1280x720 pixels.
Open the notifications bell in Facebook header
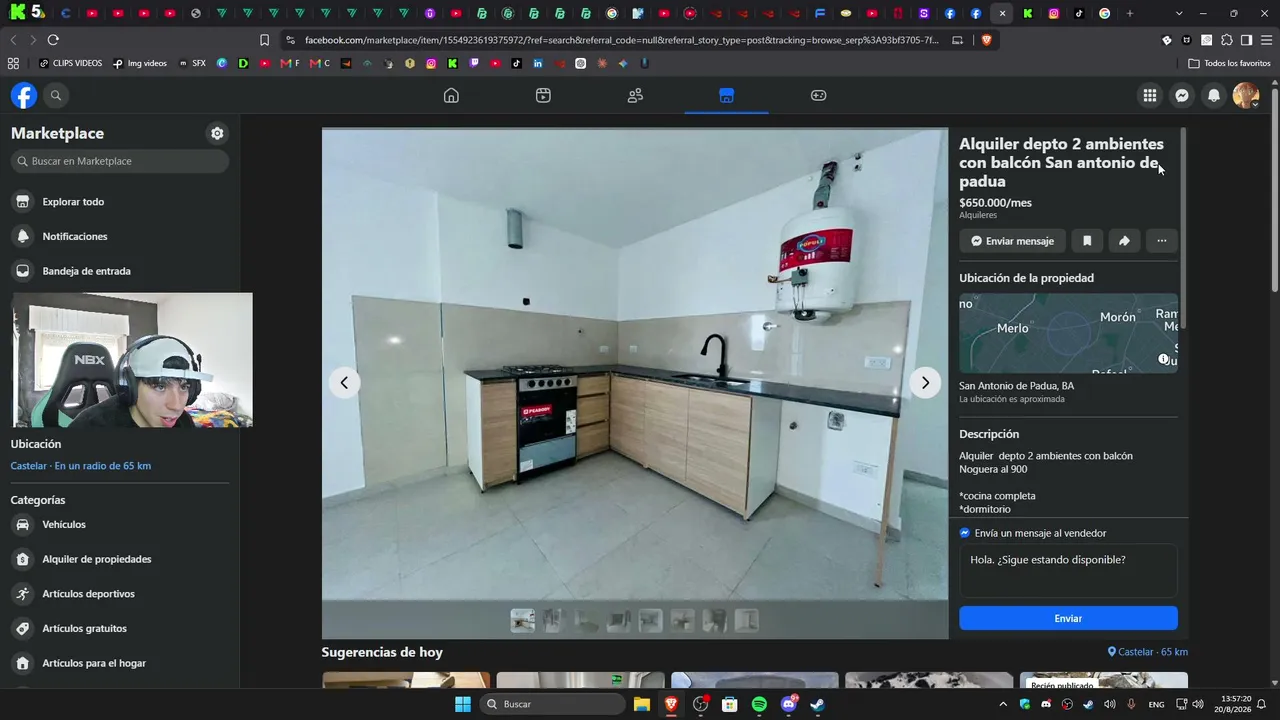1214,95
